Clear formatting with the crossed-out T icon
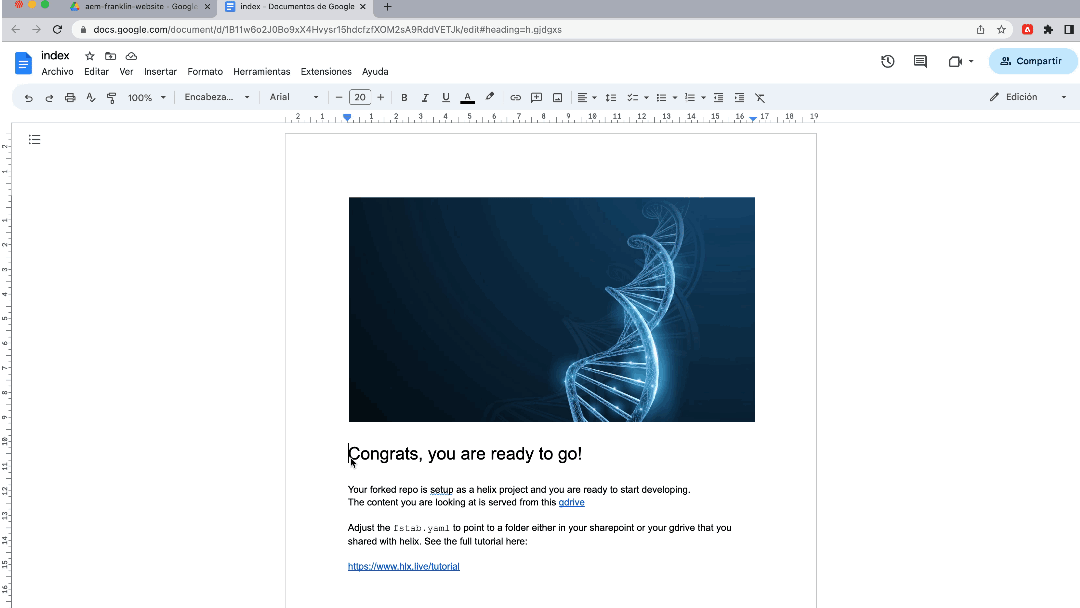Viewport: 1080px width, 608px height. pos(760,98)
